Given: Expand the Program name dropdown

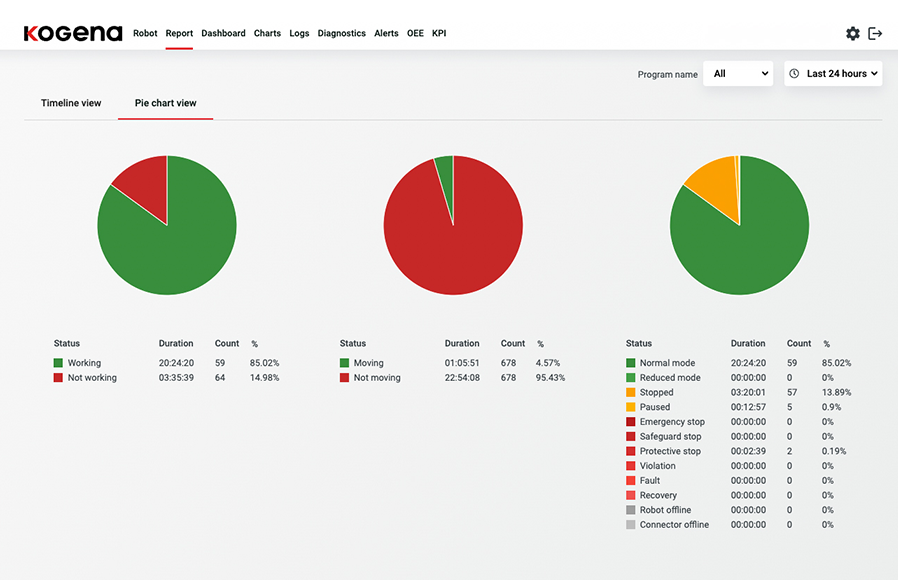Looking at the screenshot, I should pyautogui.click(x=738, y=74).
